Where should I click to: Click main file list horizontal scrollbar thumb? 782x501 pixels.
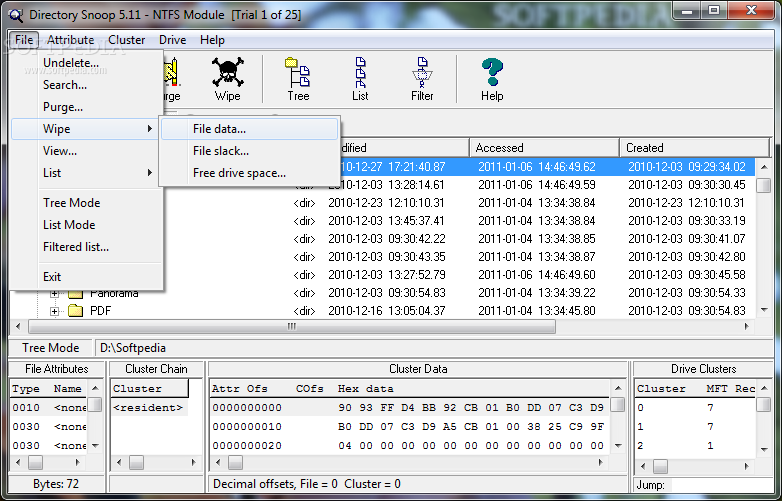(x=292, y=327)
